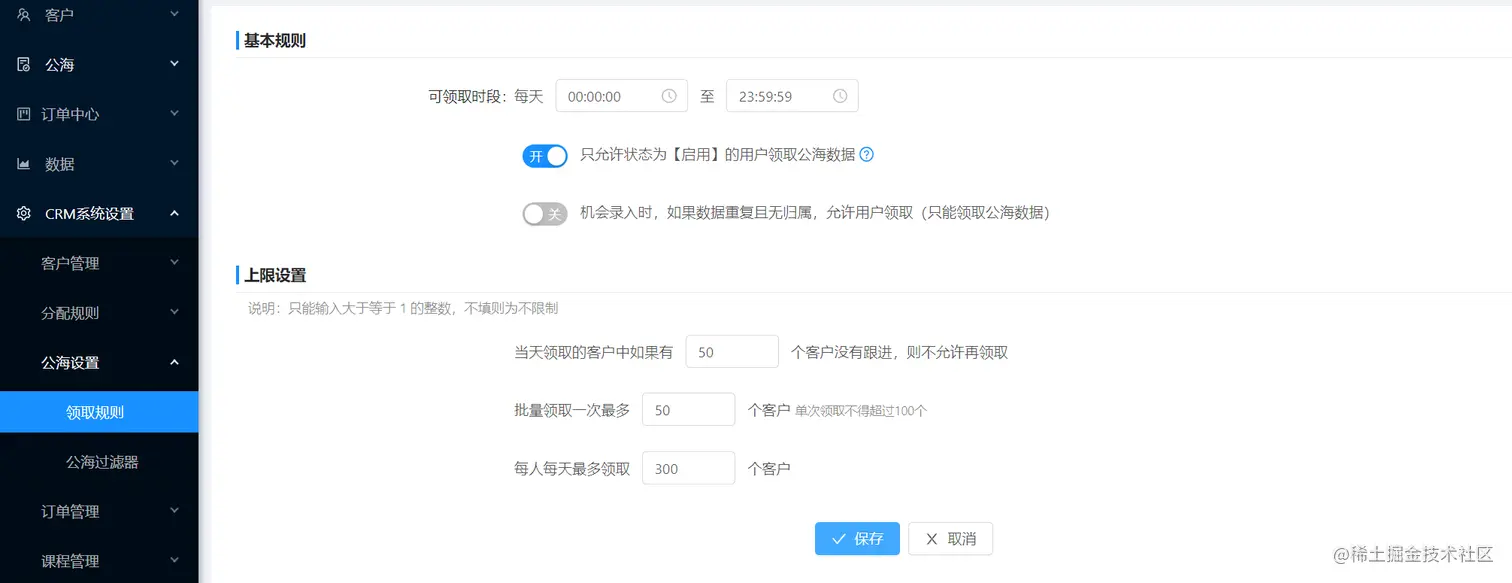Click the 基本规则 section heading
1512x583 pixels.
[x=275, y=41]
